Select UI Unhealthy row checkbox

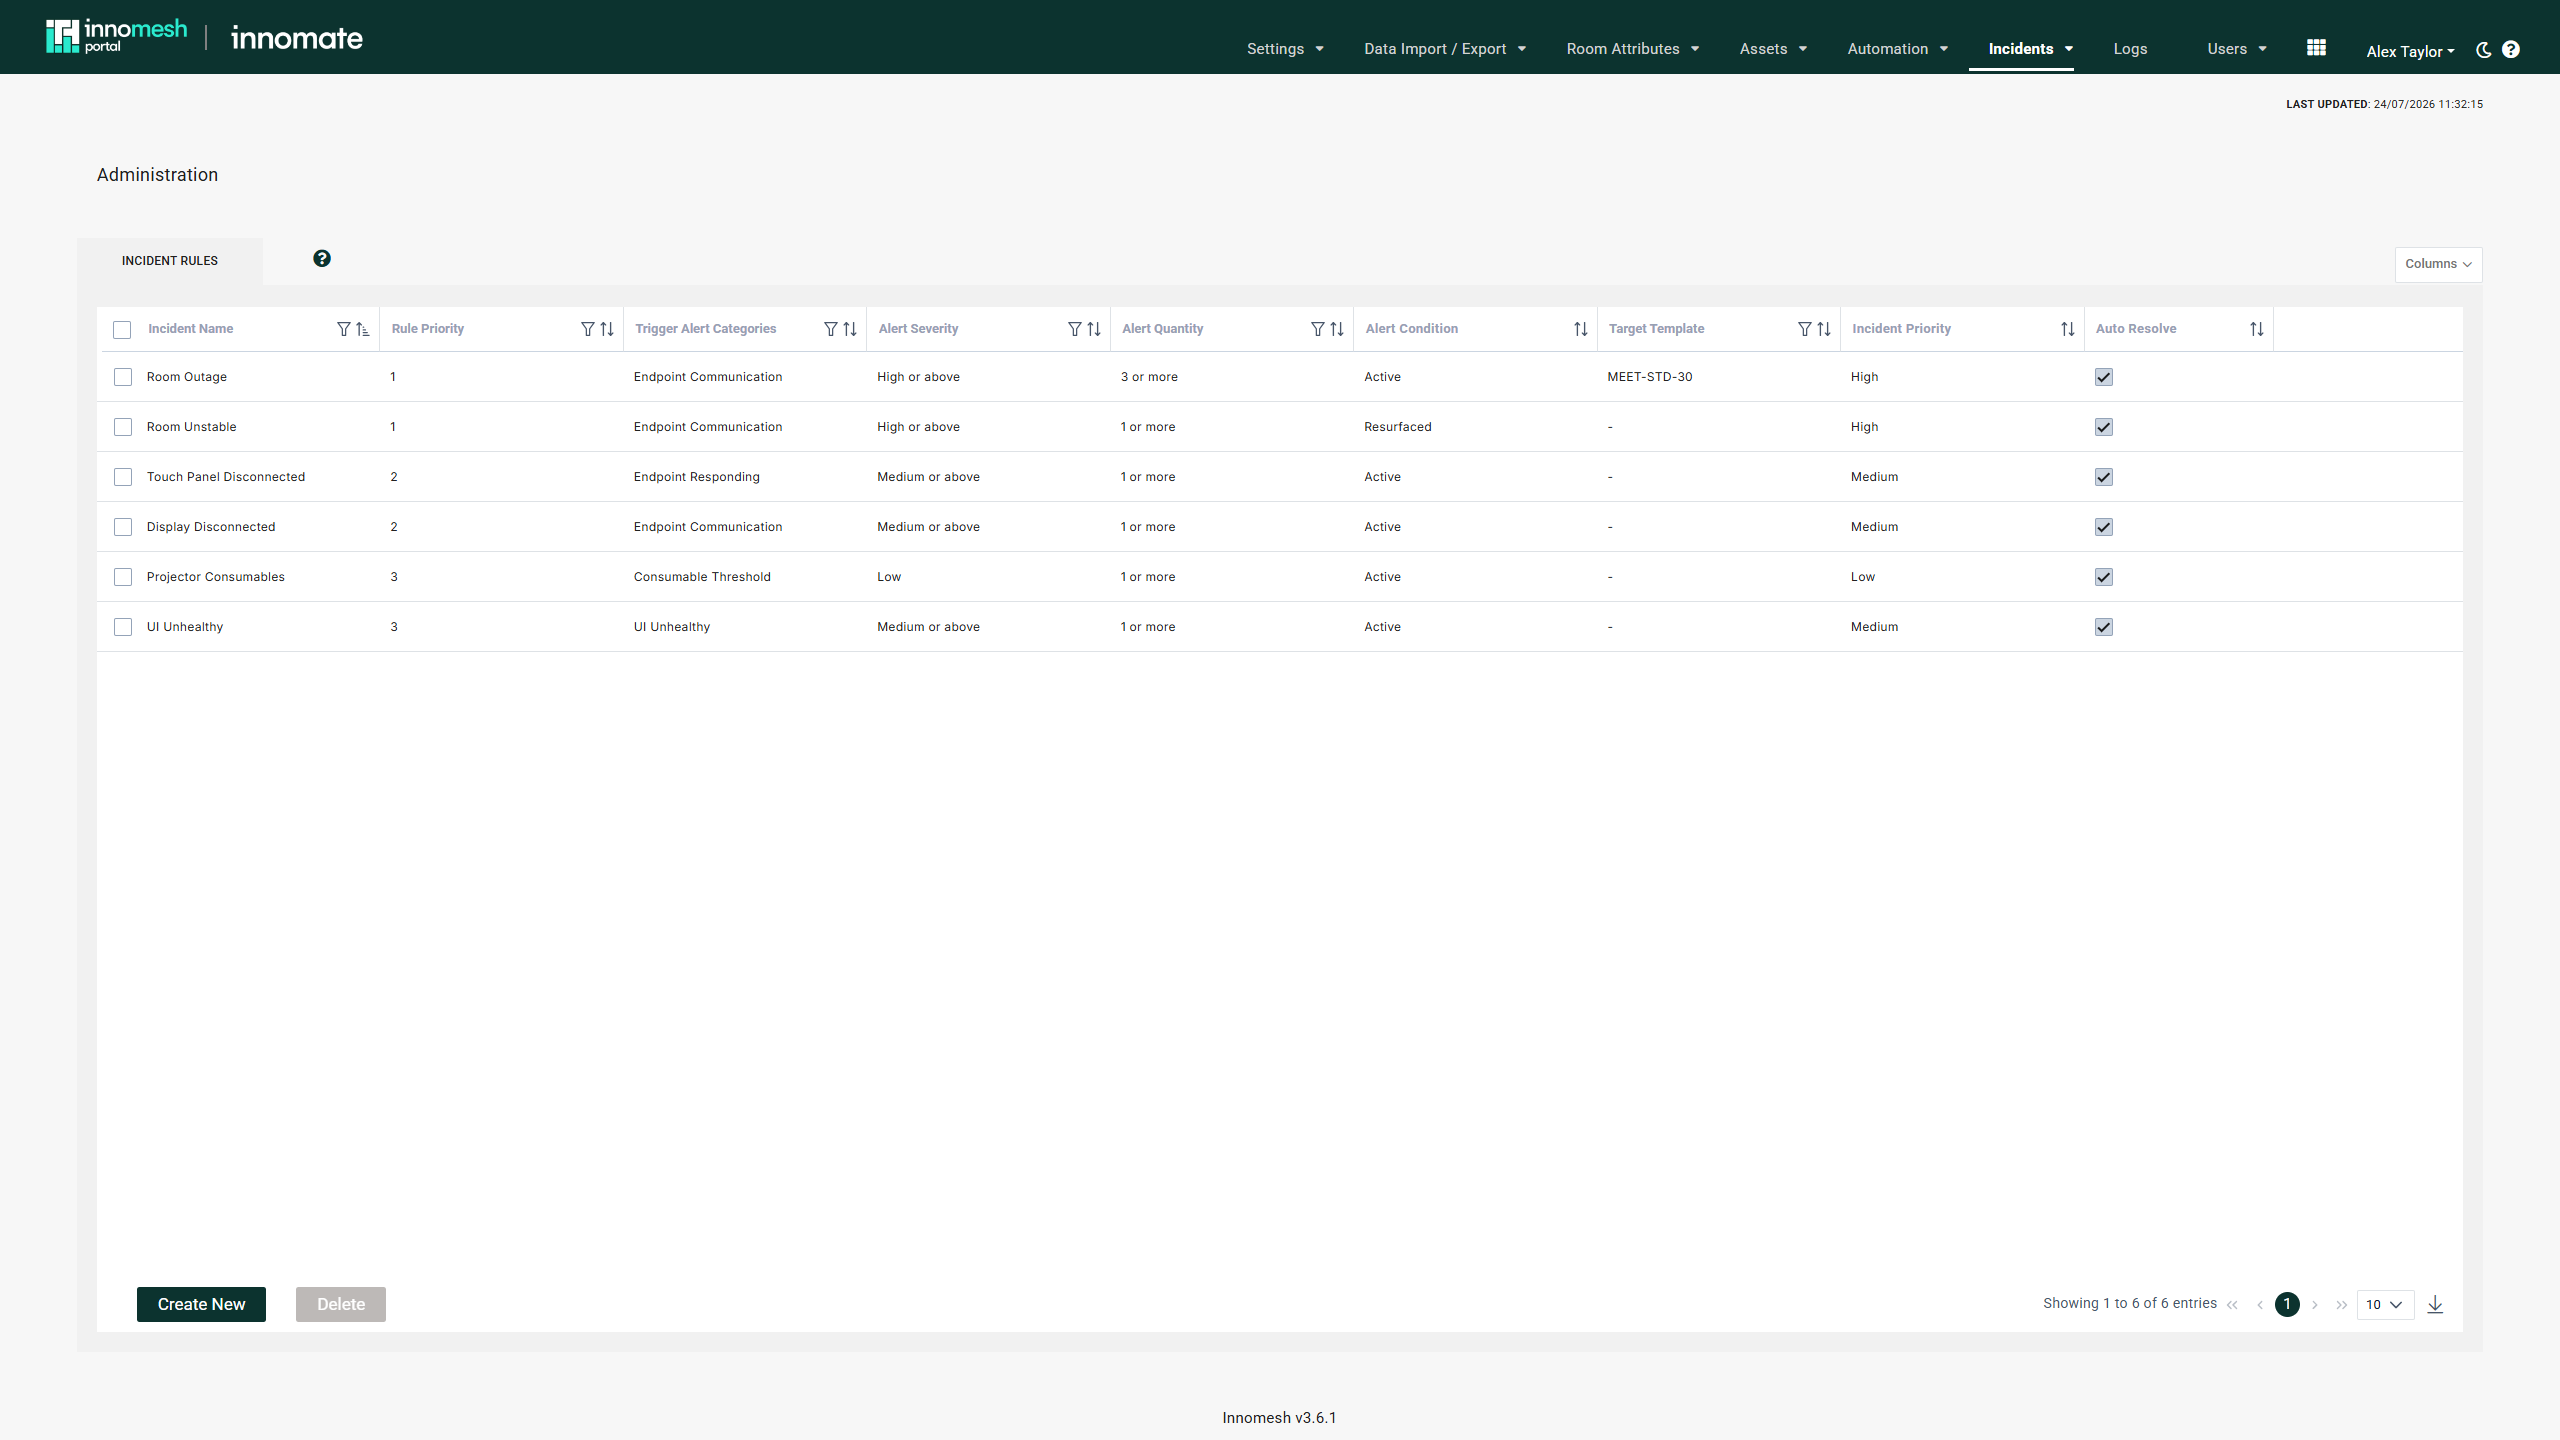123,627
